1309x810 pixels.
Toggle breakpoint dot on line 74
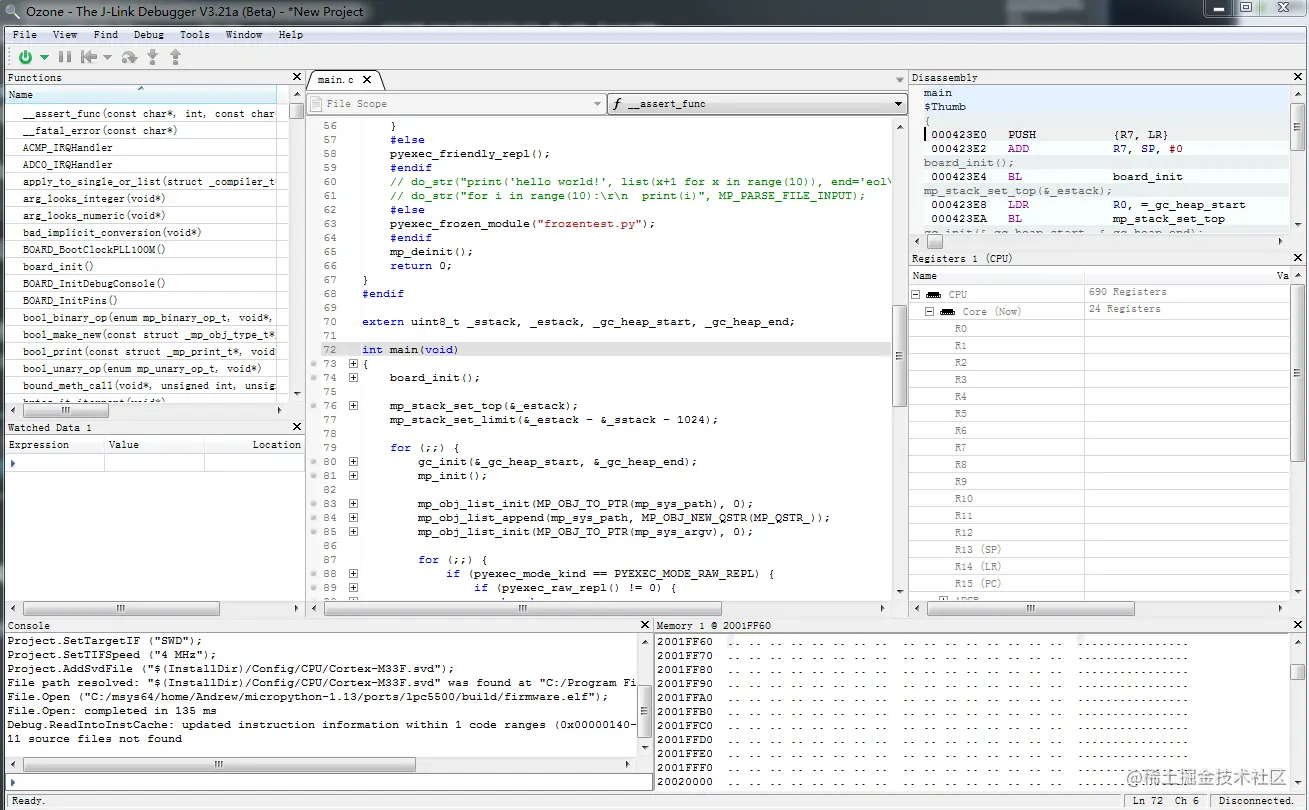tap(313, 378)
